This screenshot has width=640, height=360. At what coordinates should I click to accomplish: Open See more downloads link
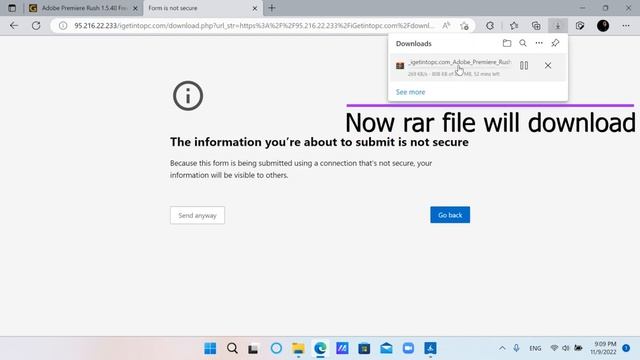coord(411,92)
